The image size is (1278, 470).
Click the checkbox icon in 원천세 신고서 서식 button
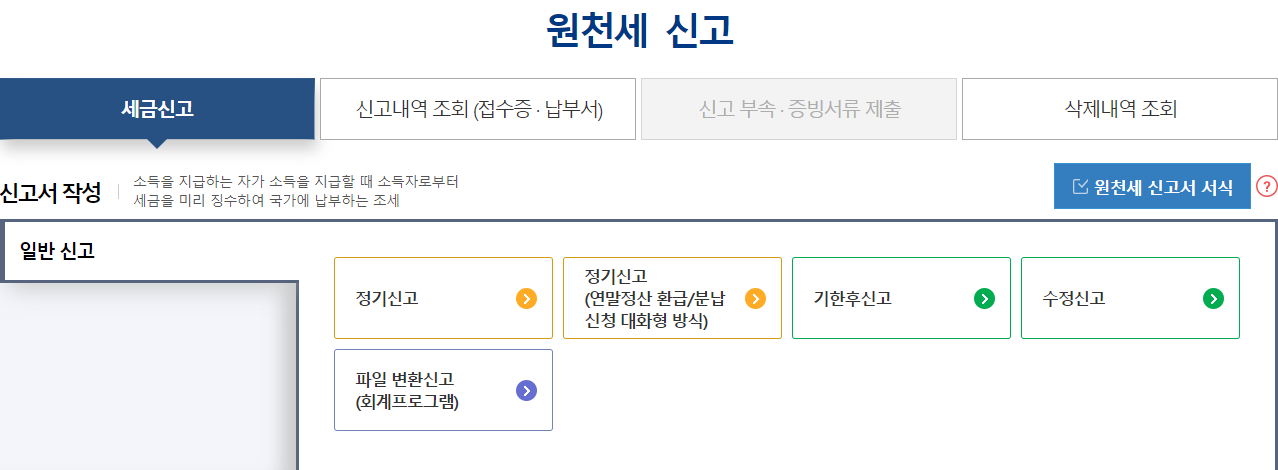point(1079,187)
